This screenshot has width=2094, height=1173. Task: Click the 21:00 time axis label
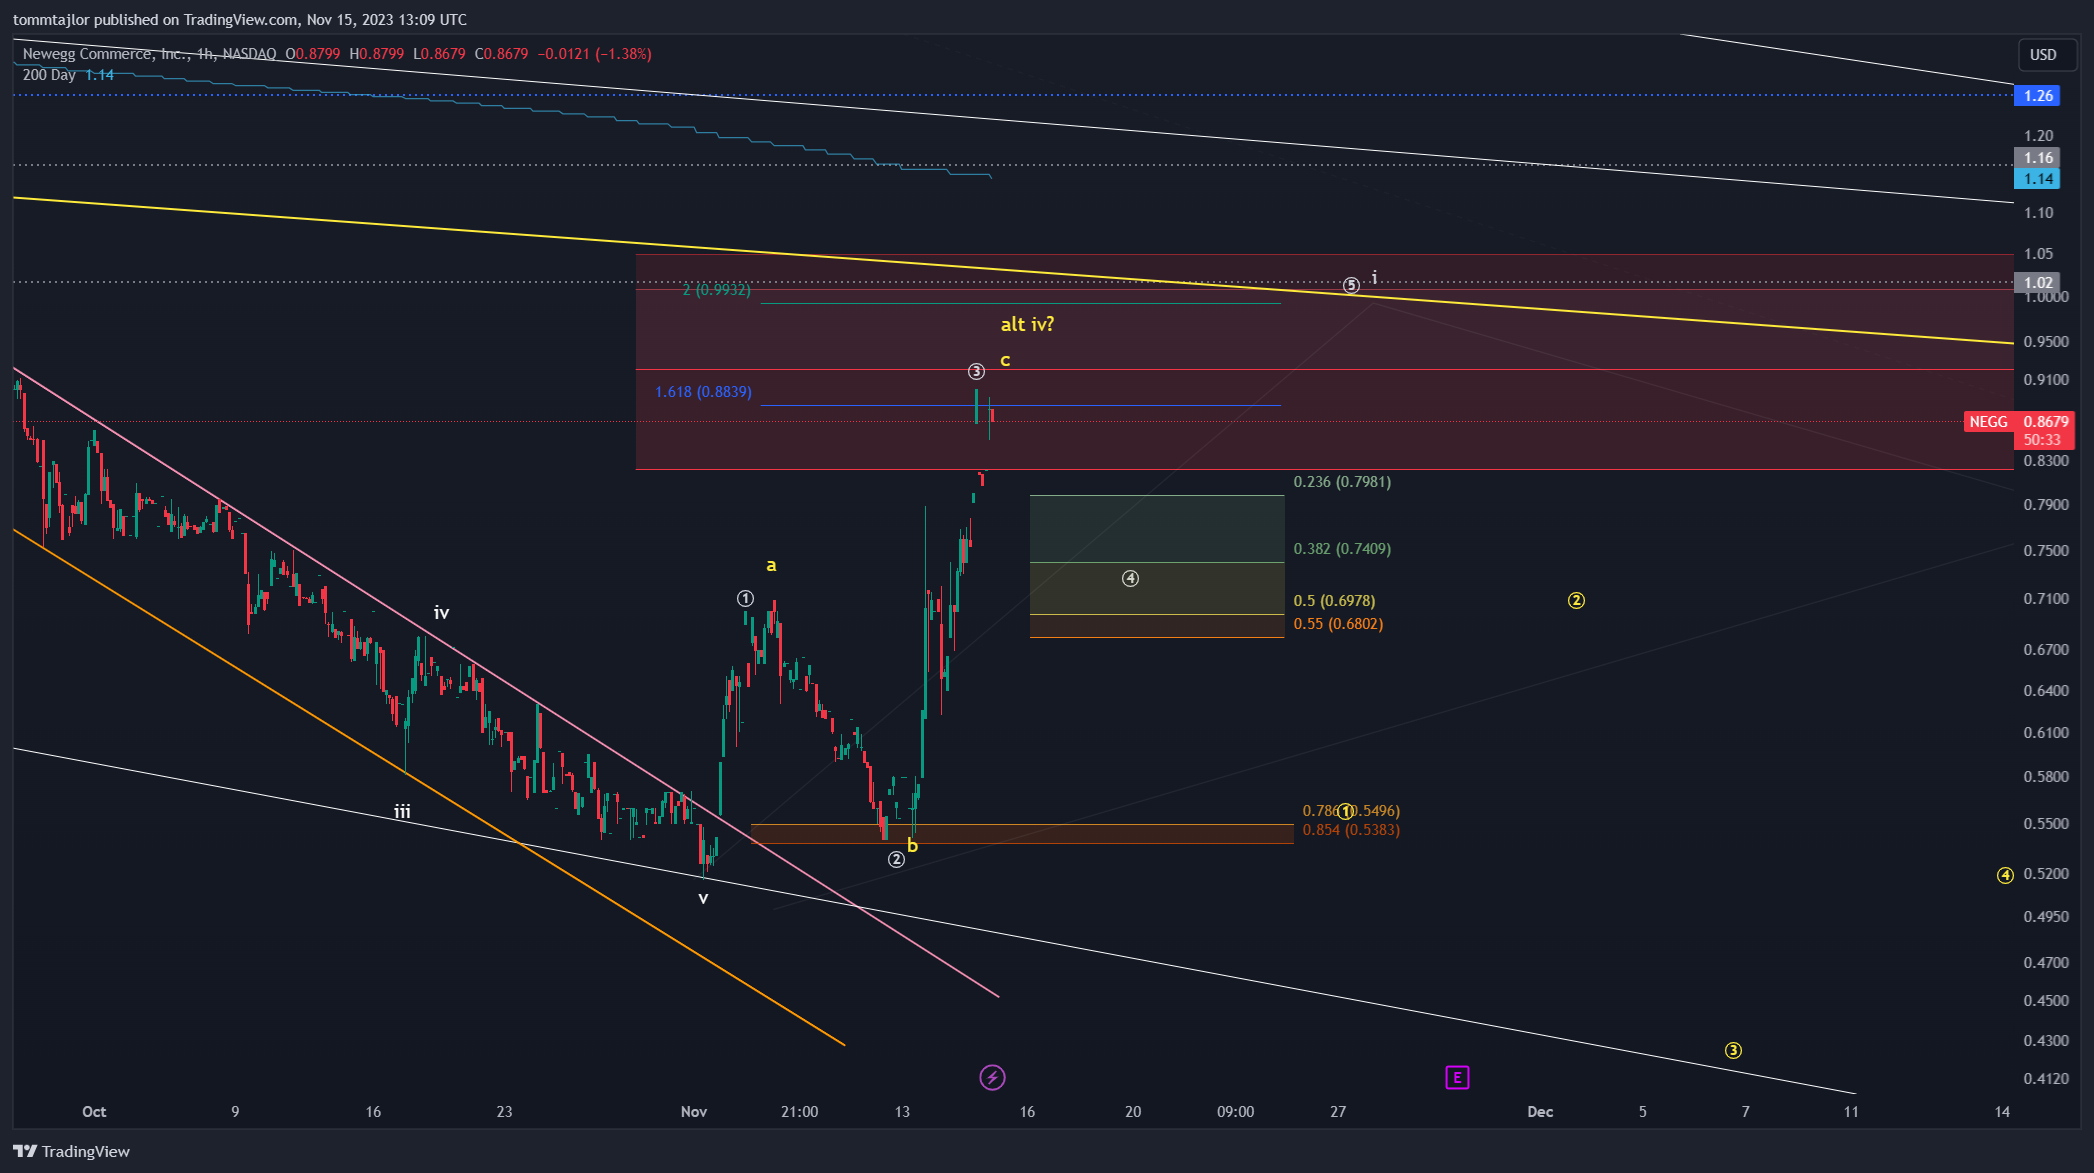point(799,1112)
